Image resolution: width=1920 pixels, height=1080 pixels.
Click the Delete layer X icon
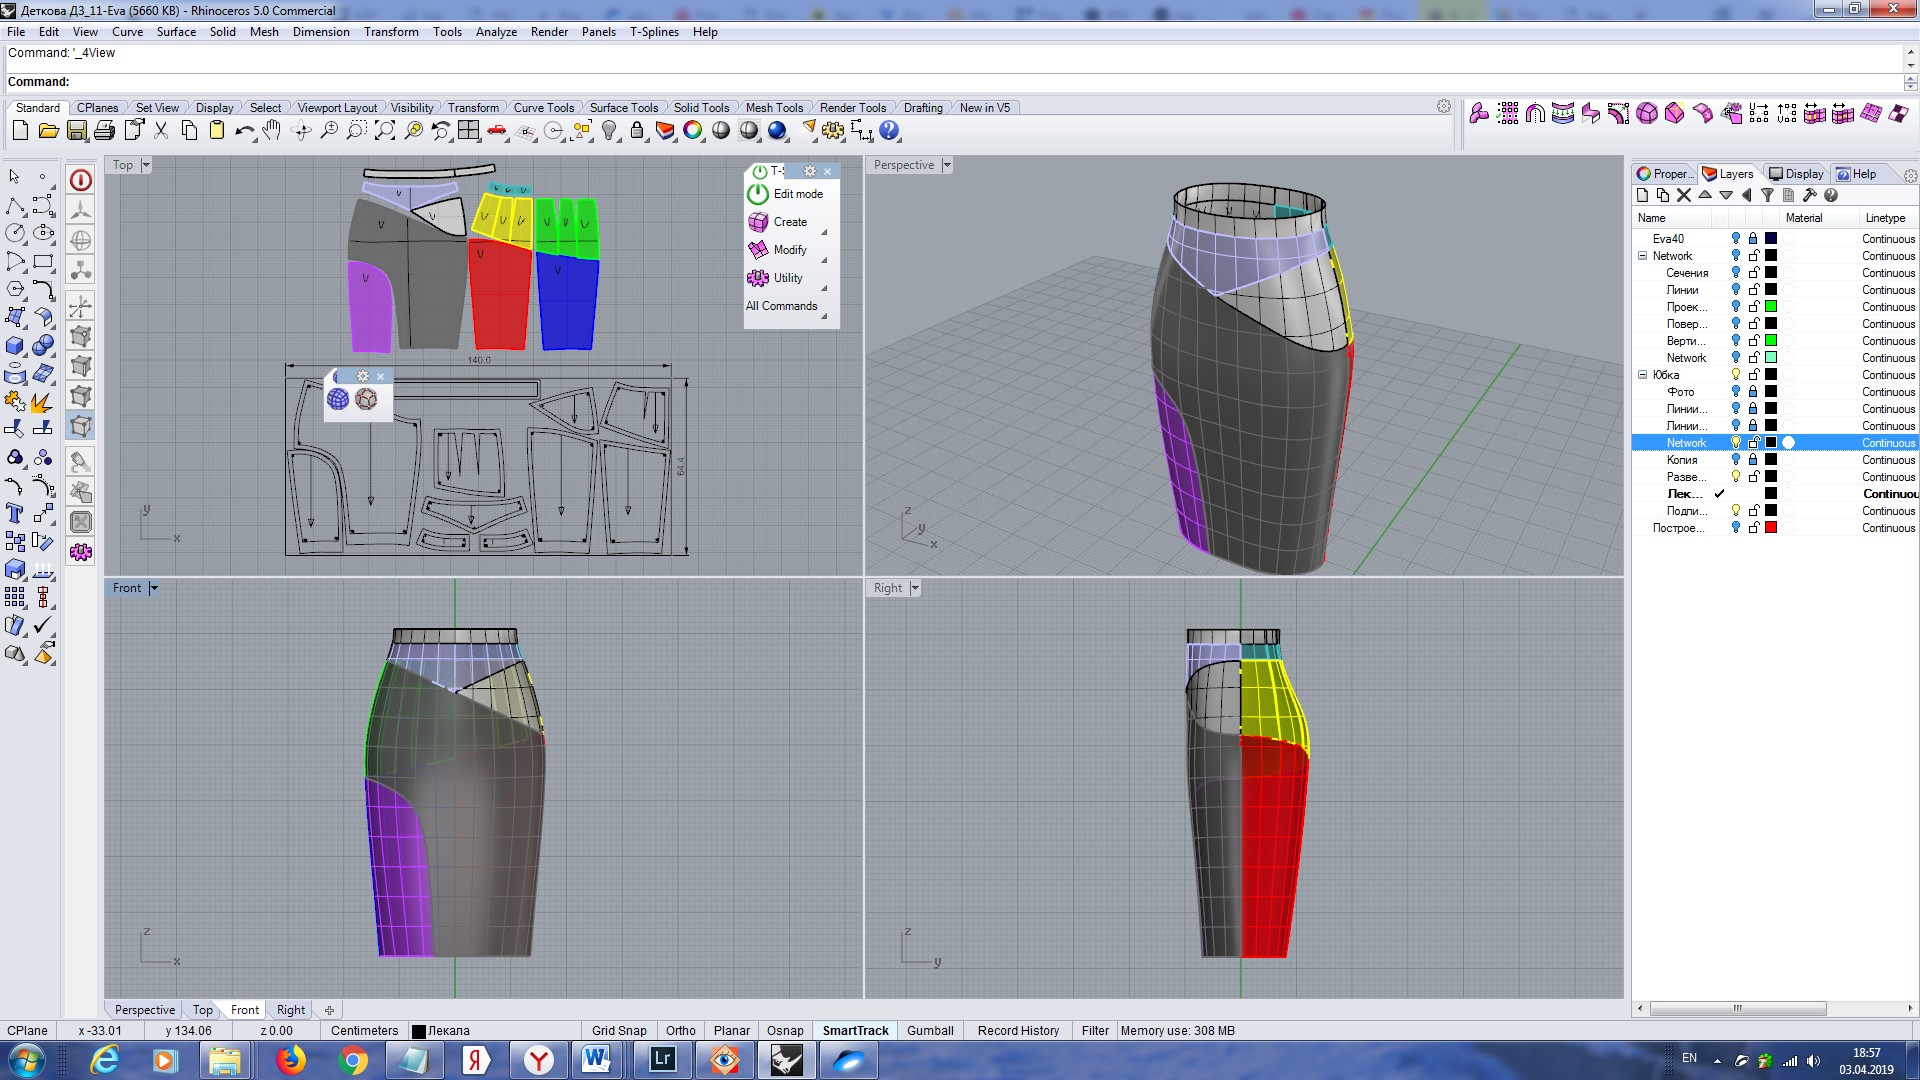click(x=1684, y=196)
